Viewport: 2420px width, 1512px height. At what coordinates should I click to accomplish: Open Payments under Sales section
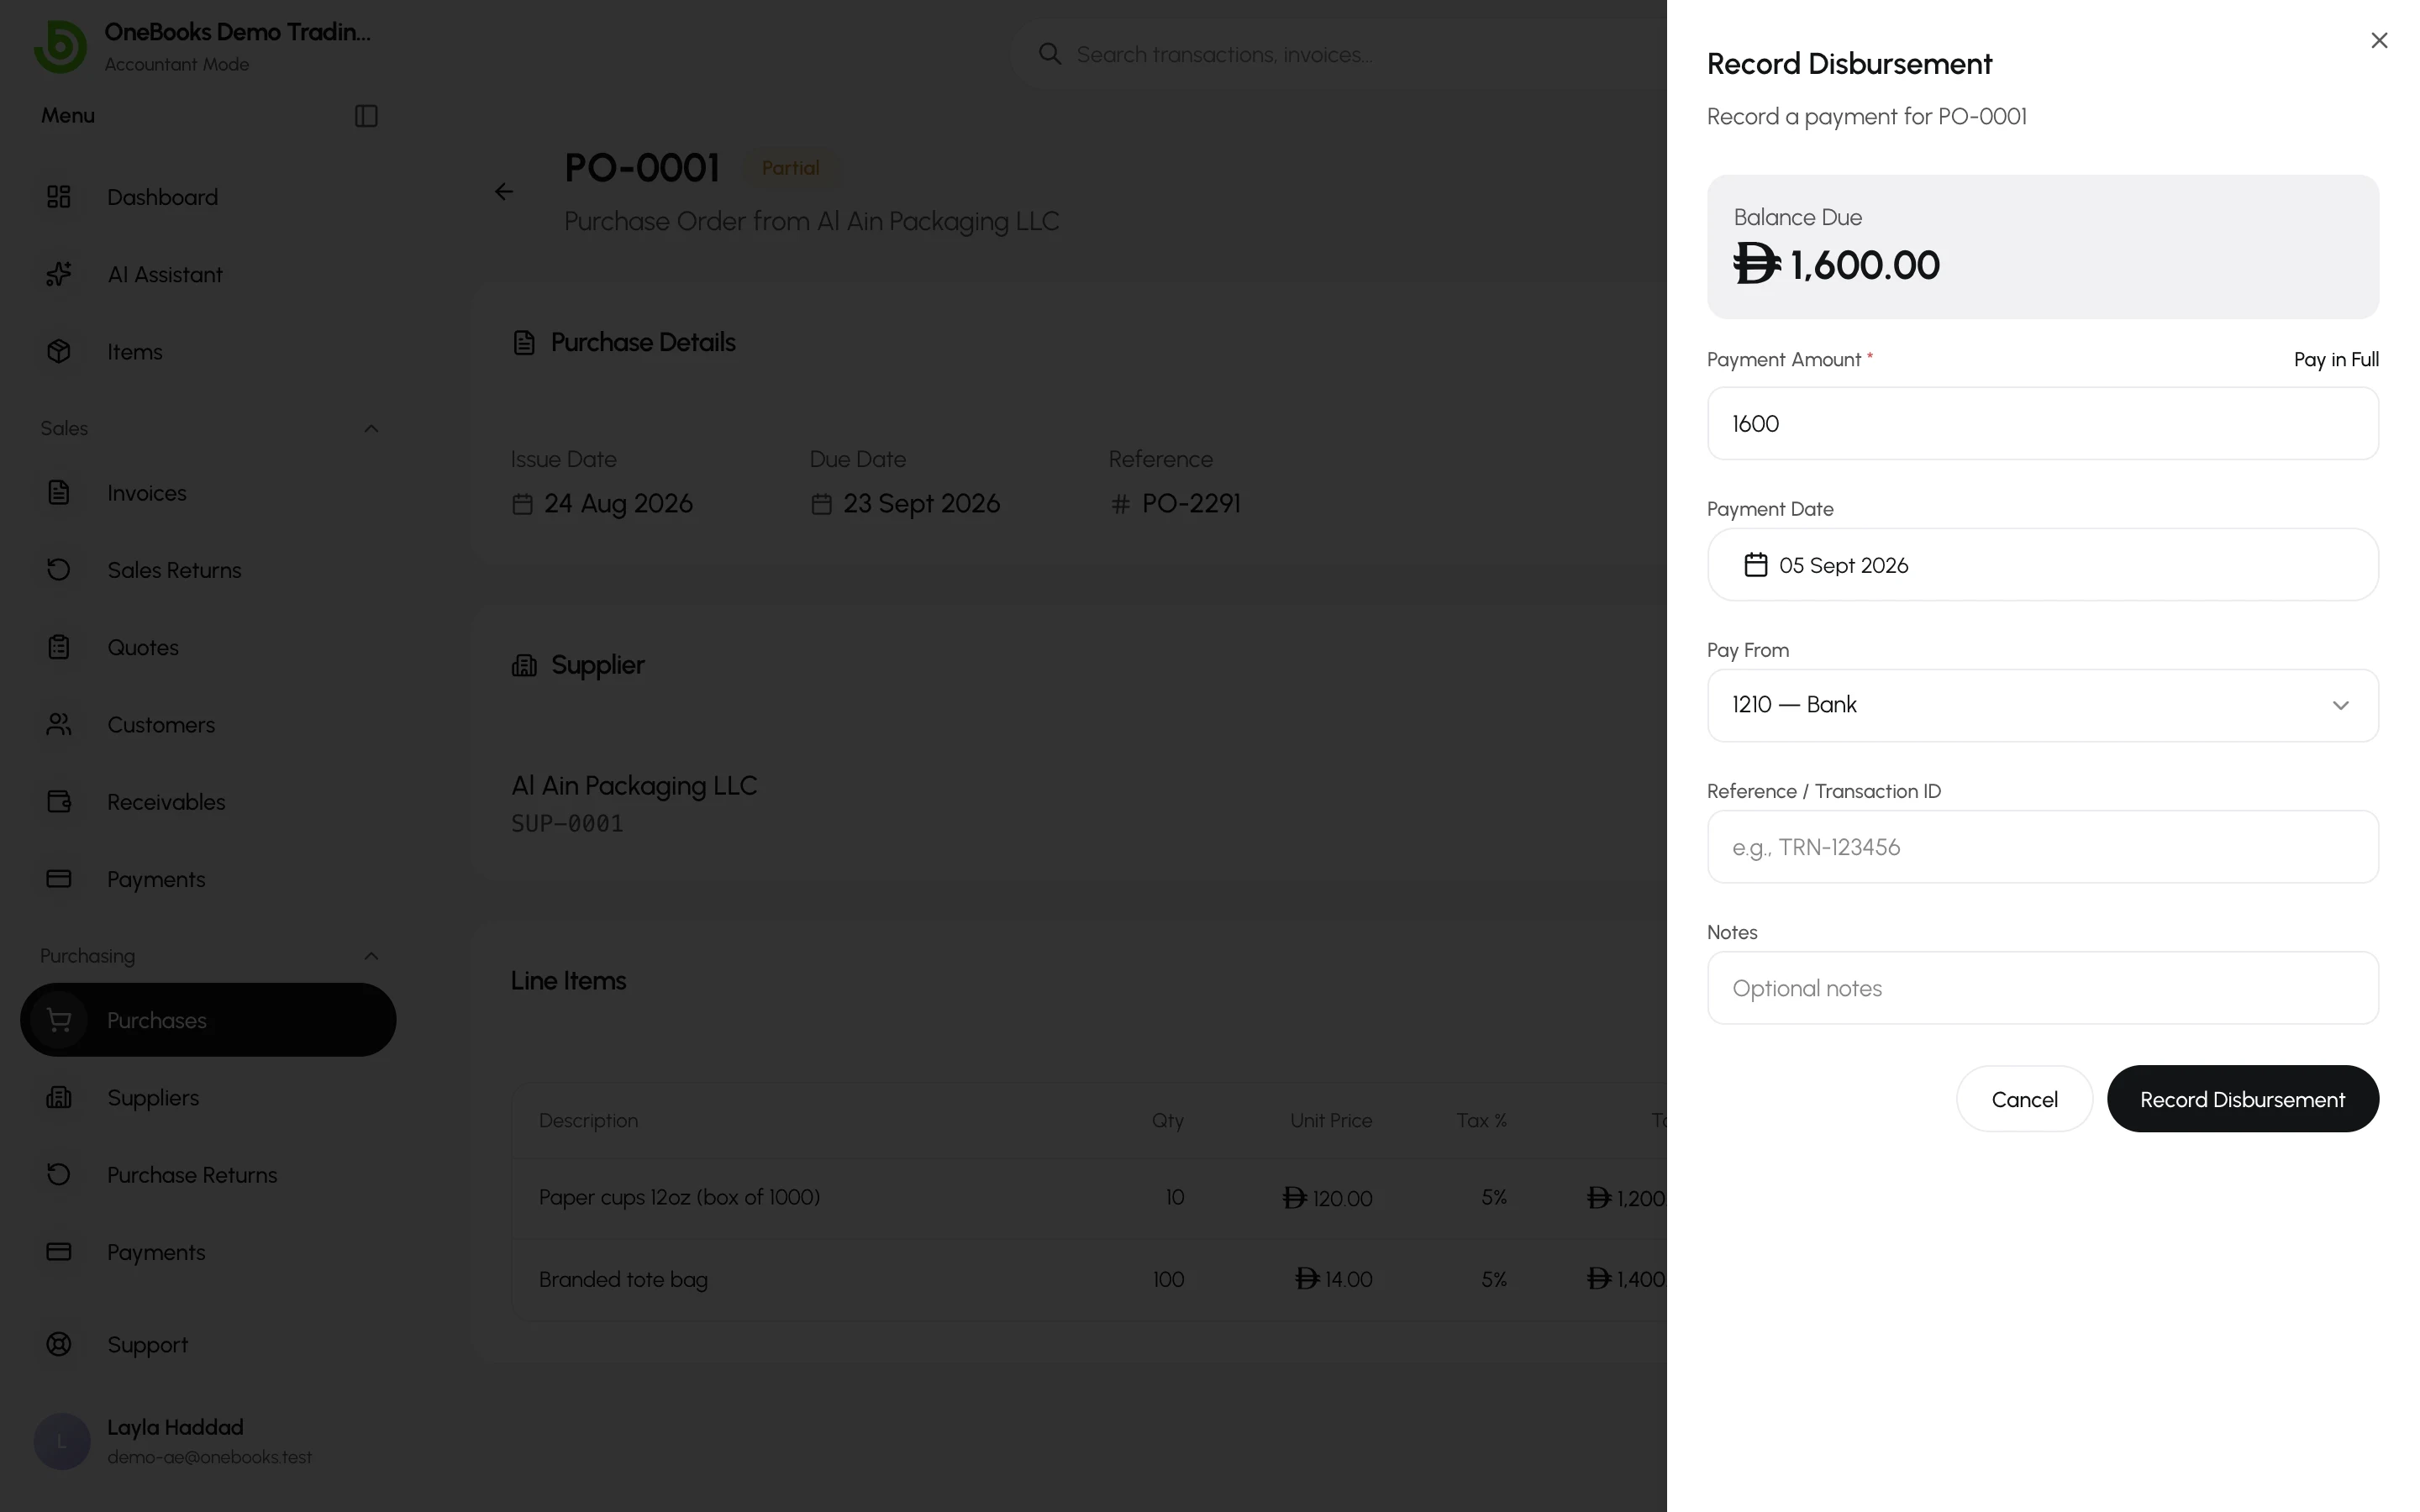[208, 879]
